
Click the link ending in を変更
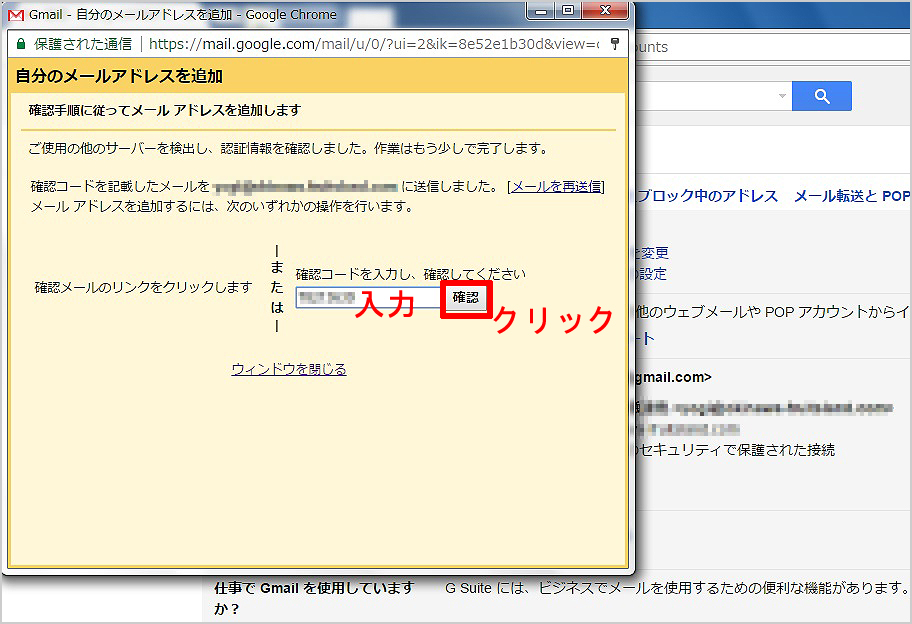[651, 253]
